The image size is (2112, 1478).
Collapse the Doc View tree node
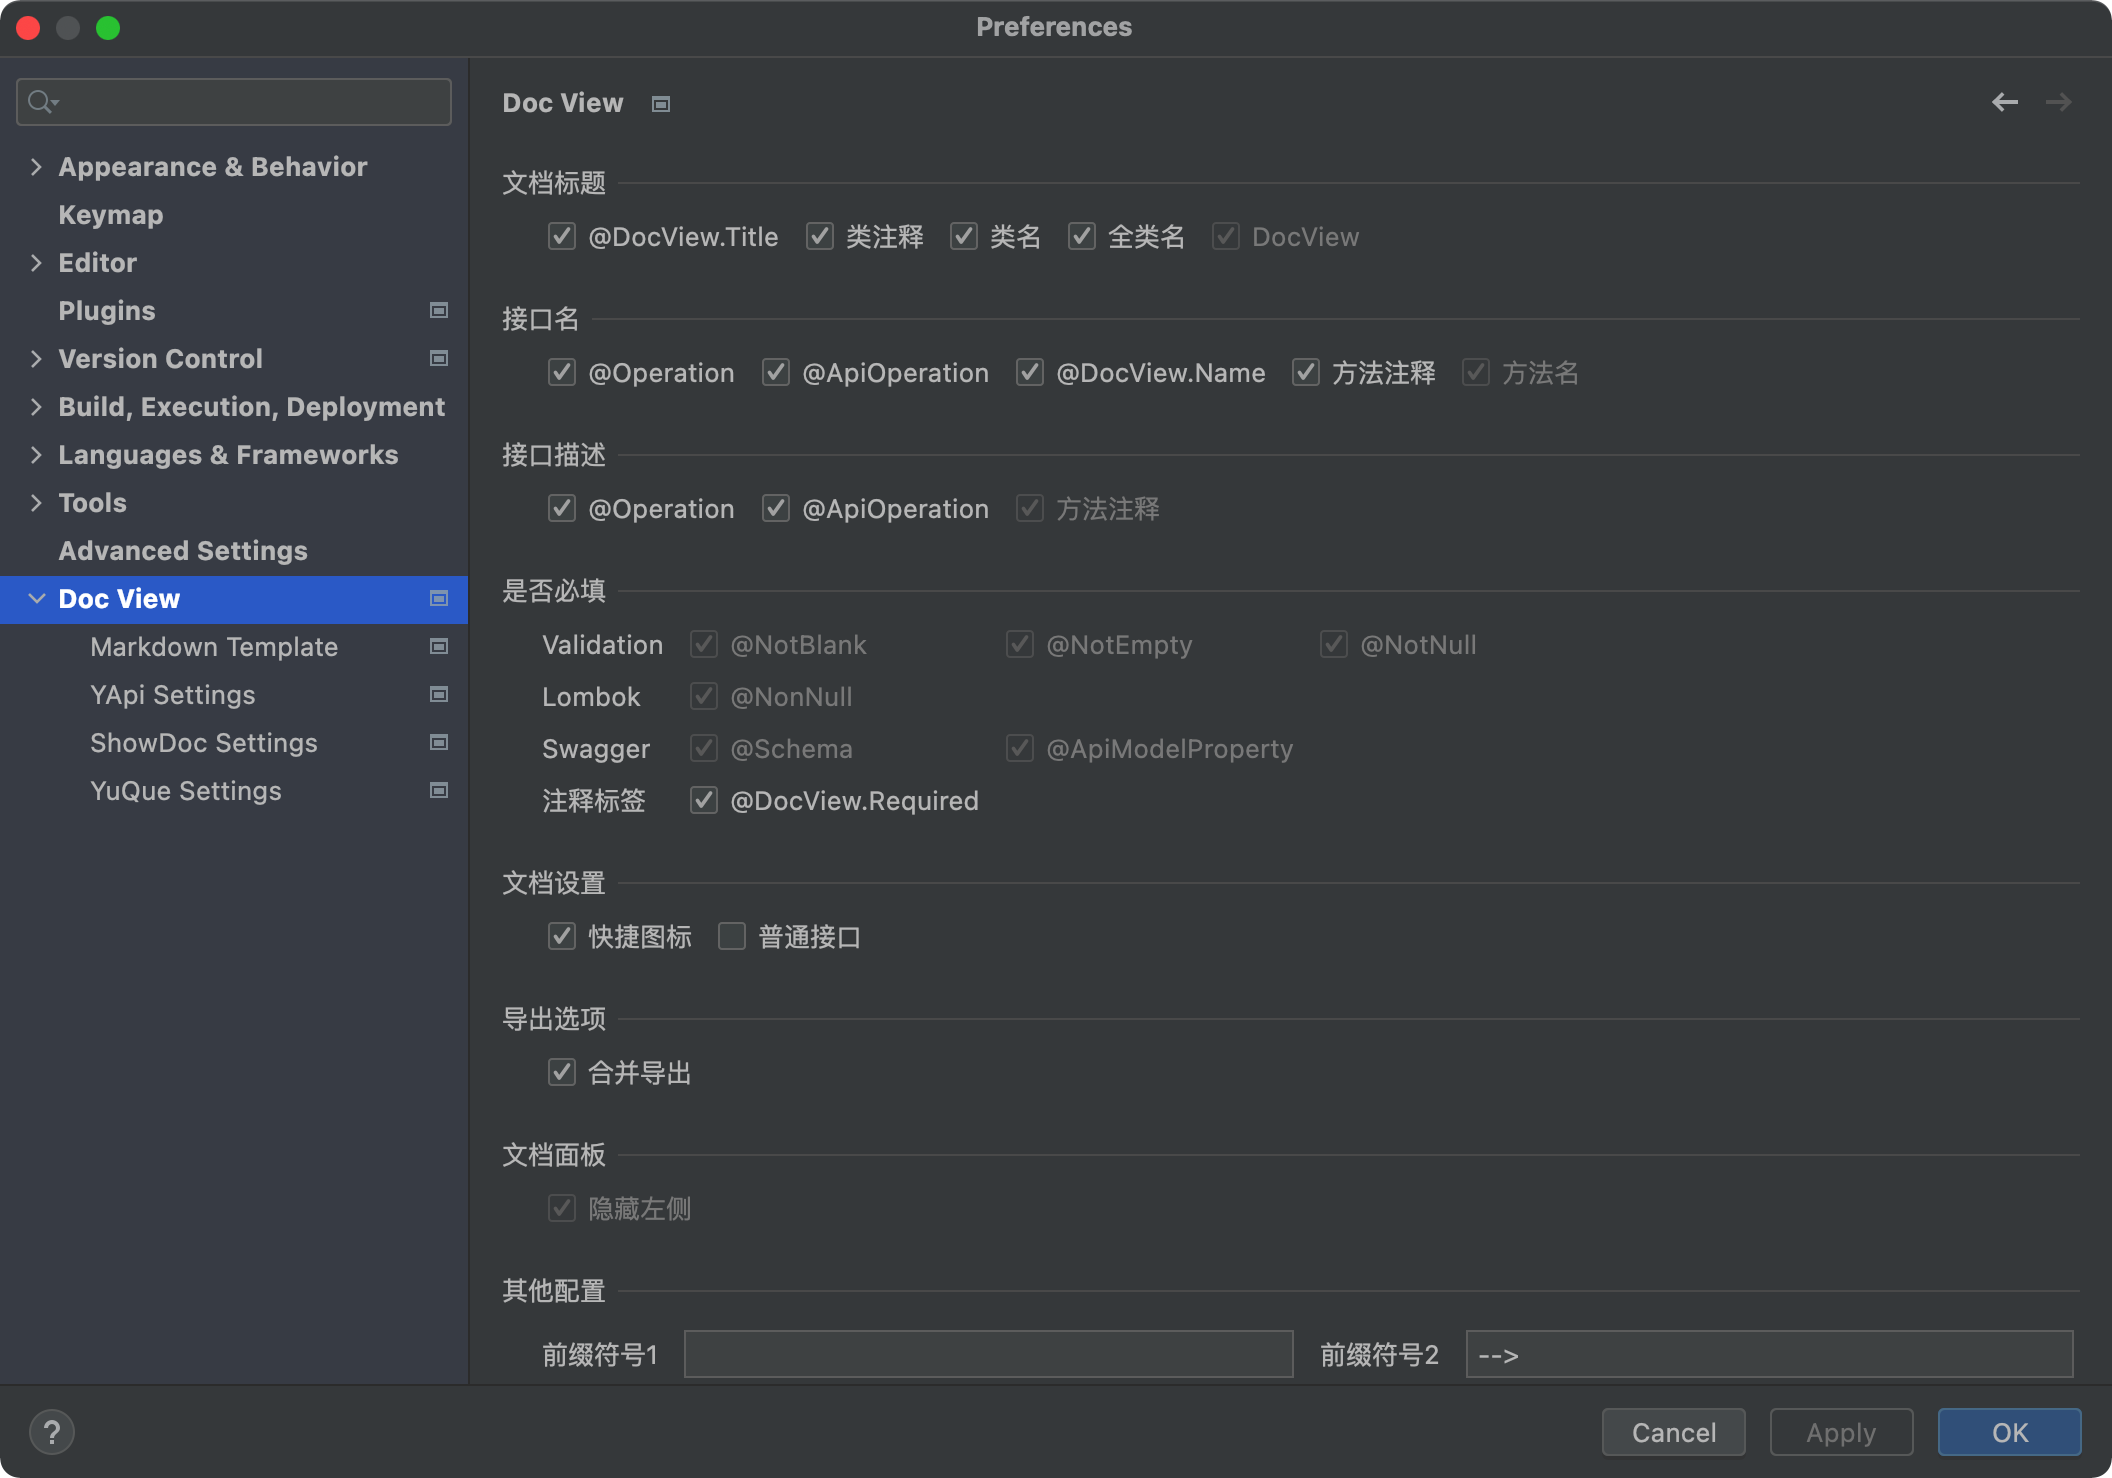point(36,598)
